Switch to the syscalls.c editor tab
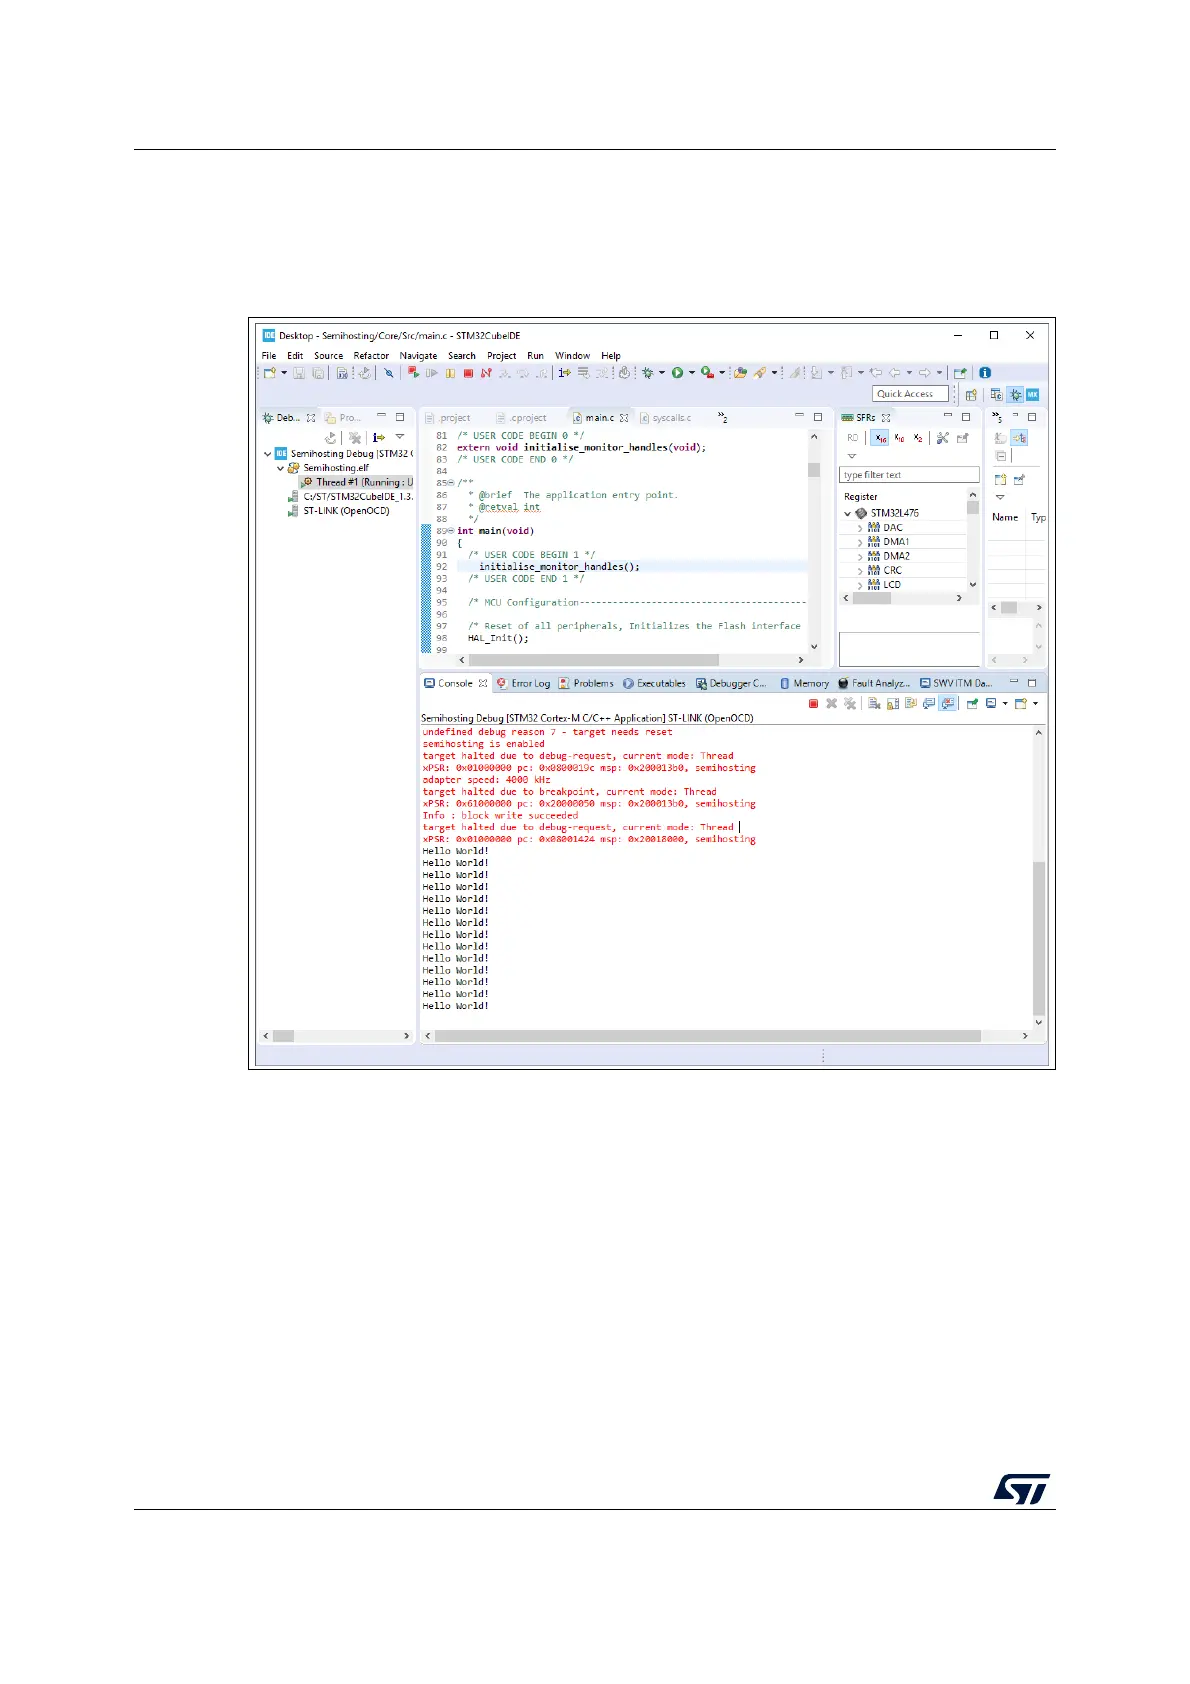This screenshot has width=1190, height=1684. click(666, 418)
